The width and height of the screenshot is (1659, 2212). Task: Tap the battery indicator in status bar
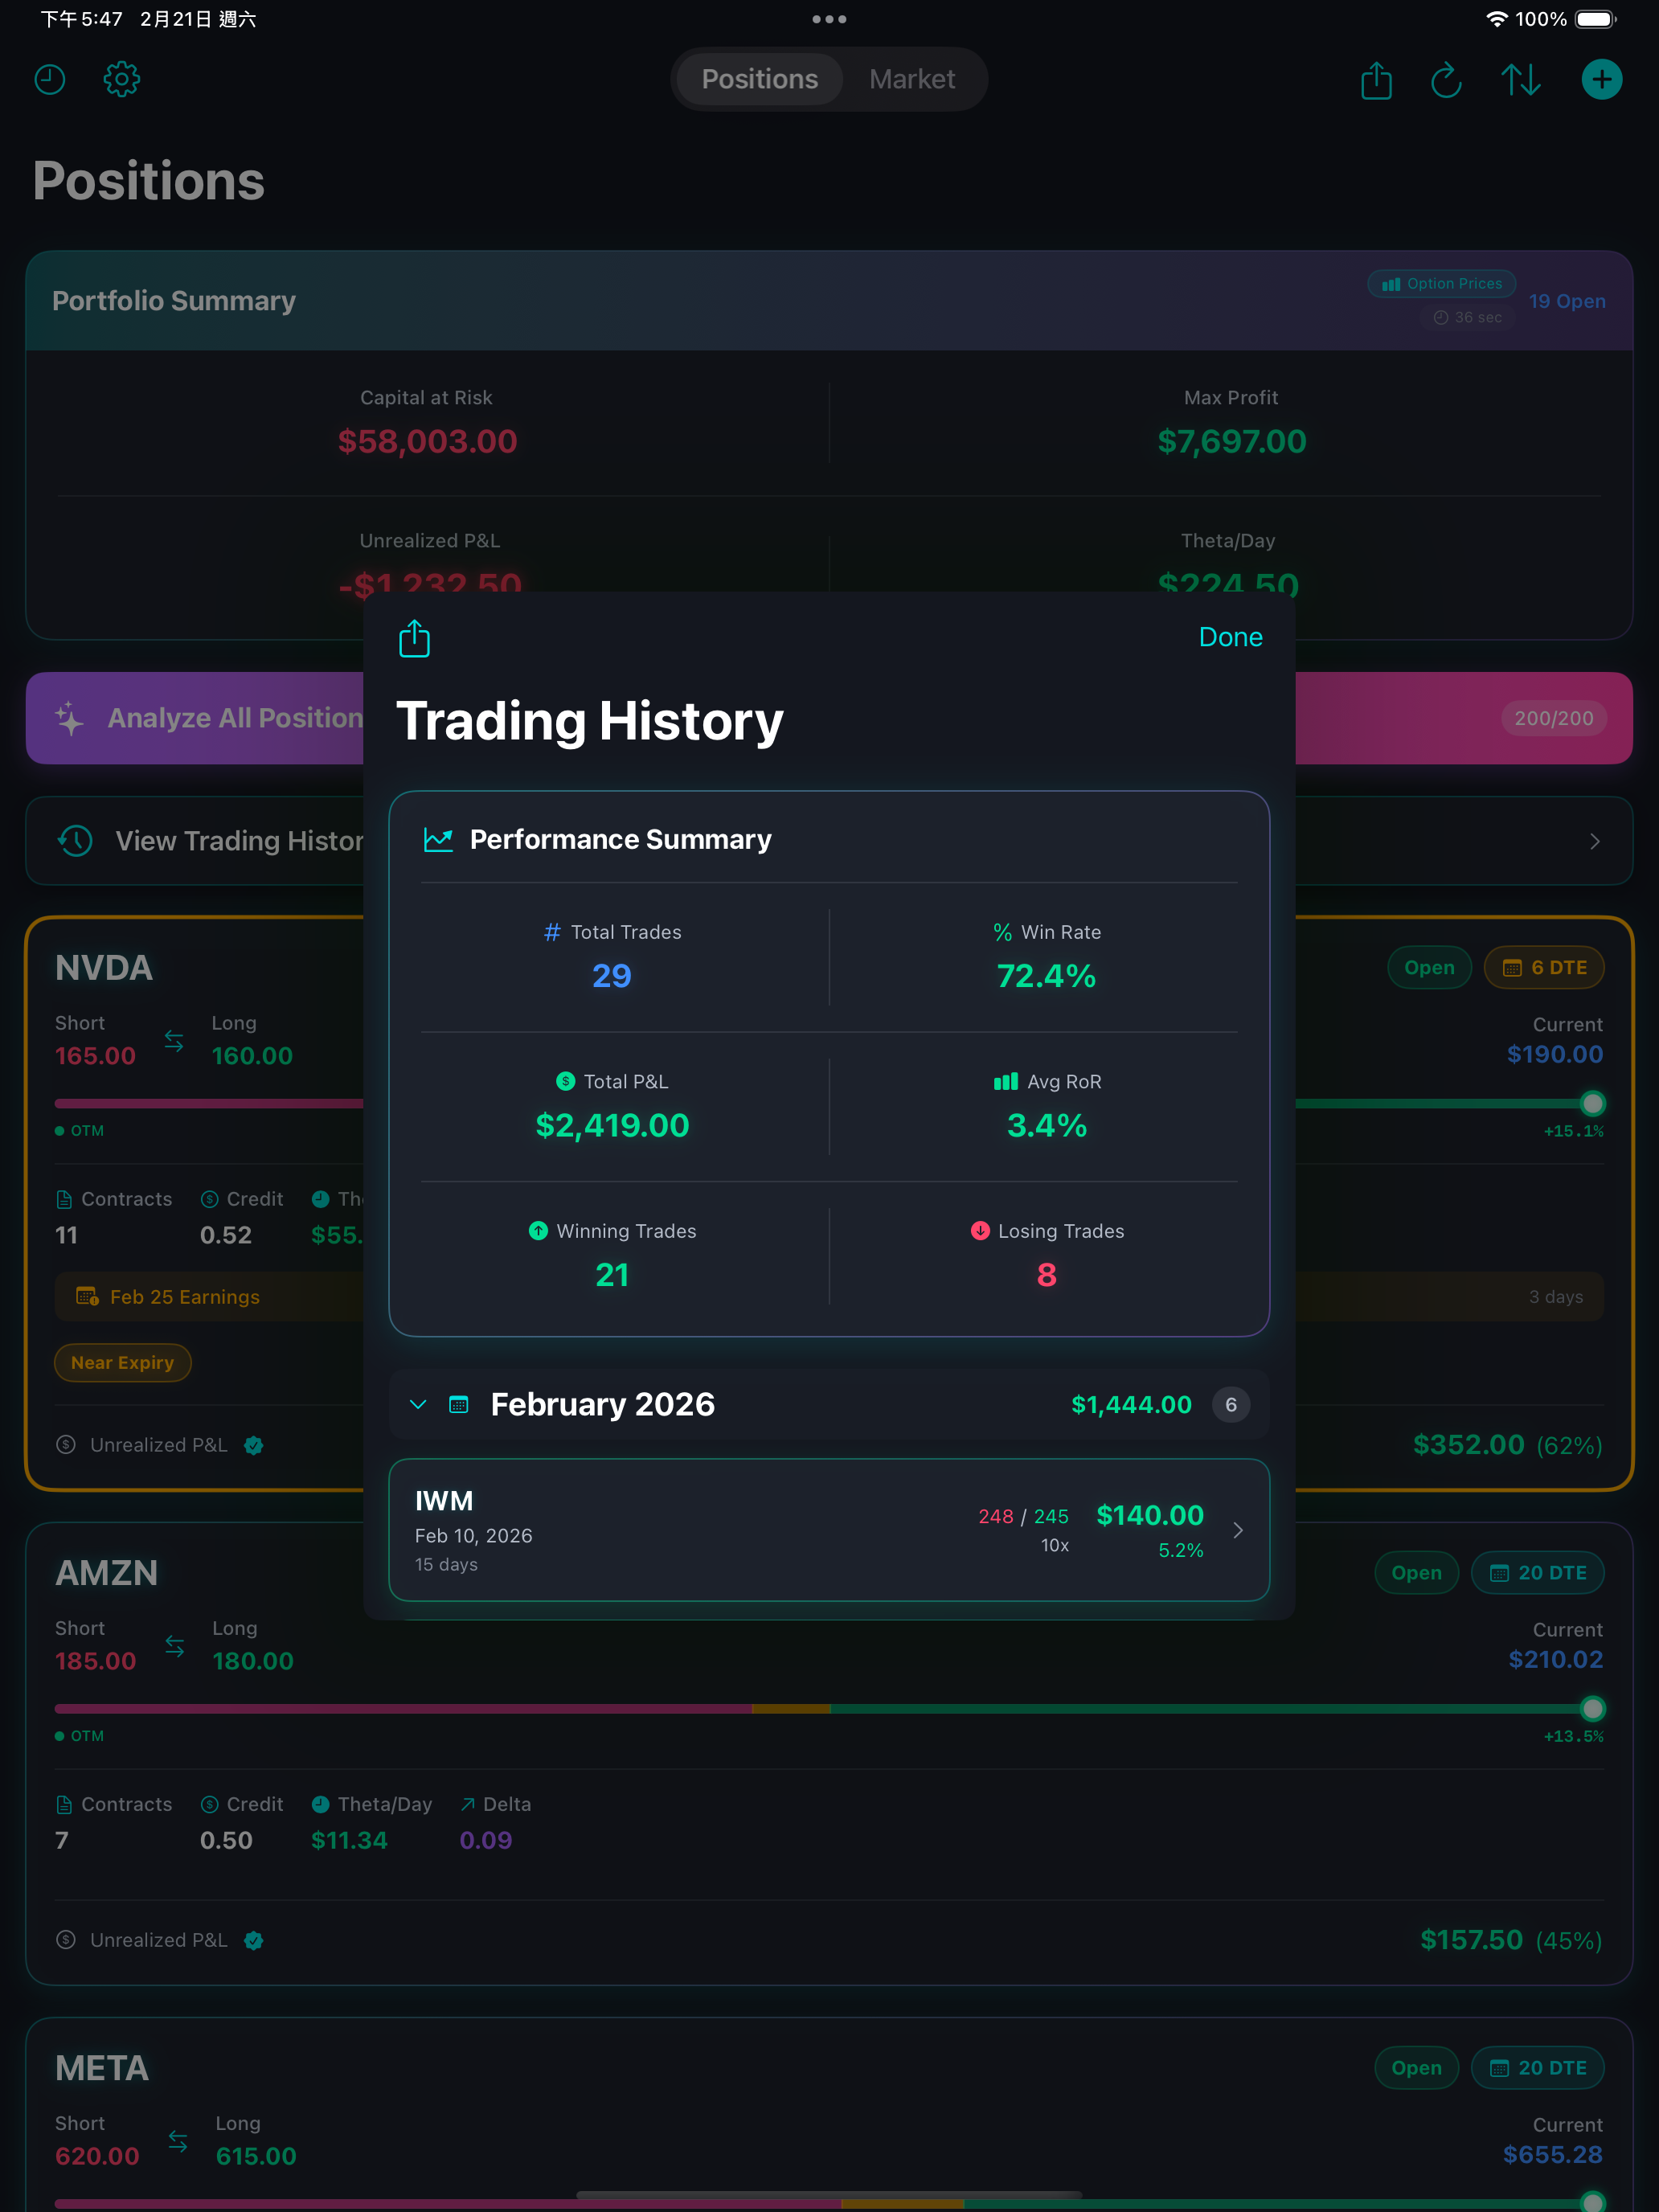point(1596,19)
